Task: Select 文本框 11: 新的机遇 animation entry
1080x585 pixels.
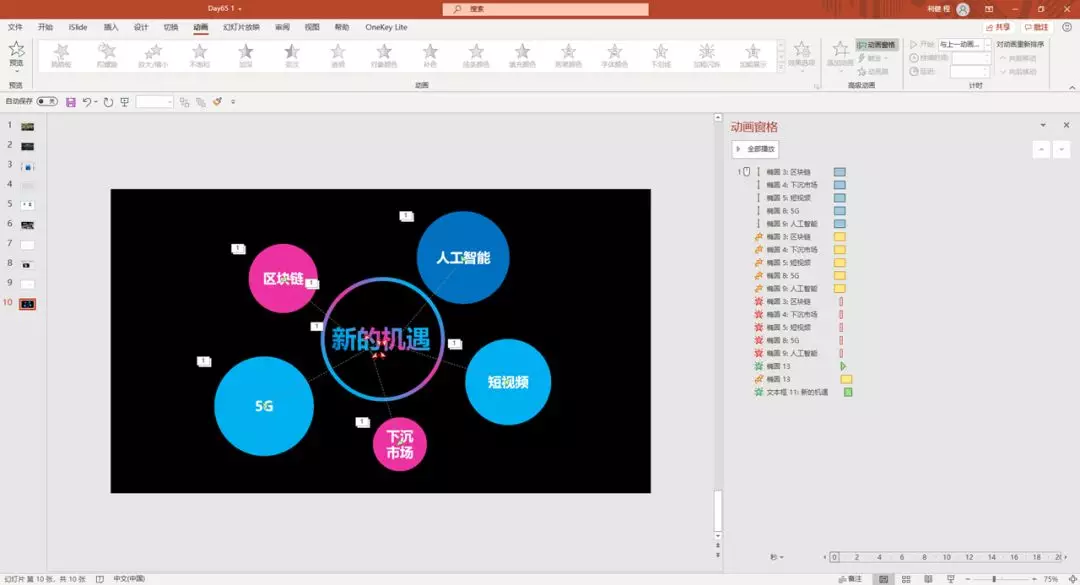Action: [798, 392]
